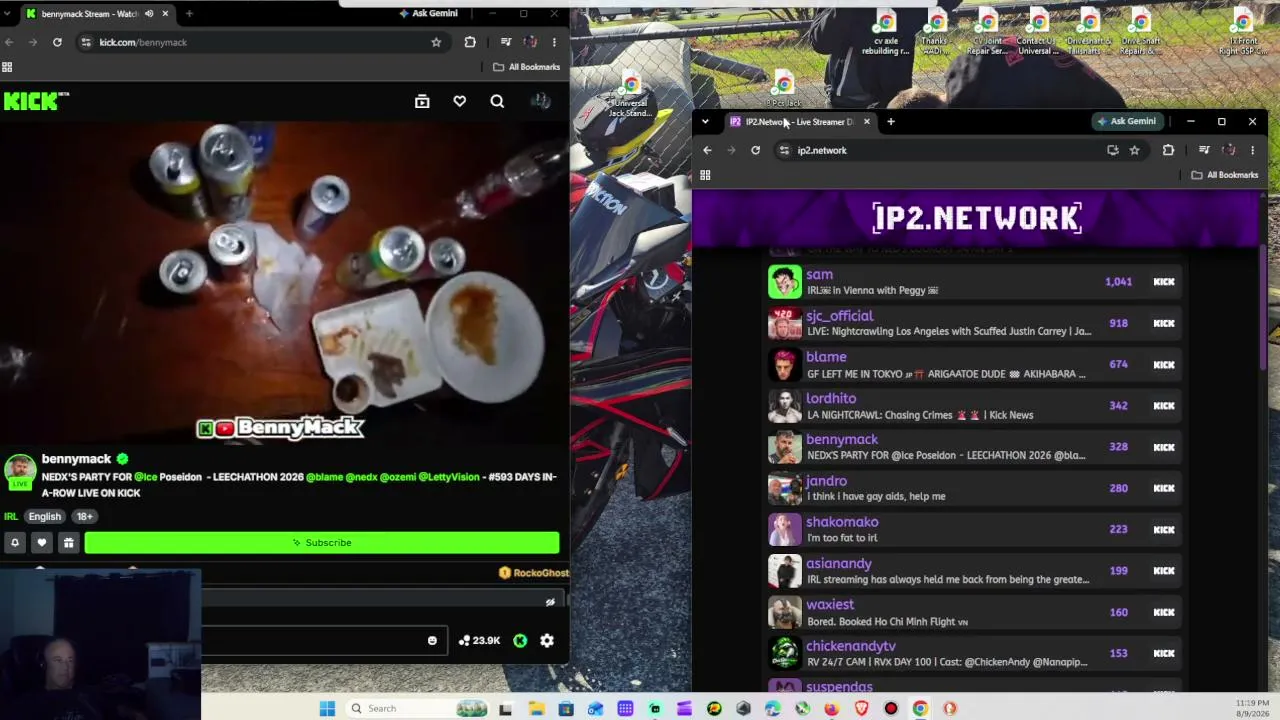Open extensions in the Kick browser window
Screen dimensions: 1280x720
click(x=470, y=42)
